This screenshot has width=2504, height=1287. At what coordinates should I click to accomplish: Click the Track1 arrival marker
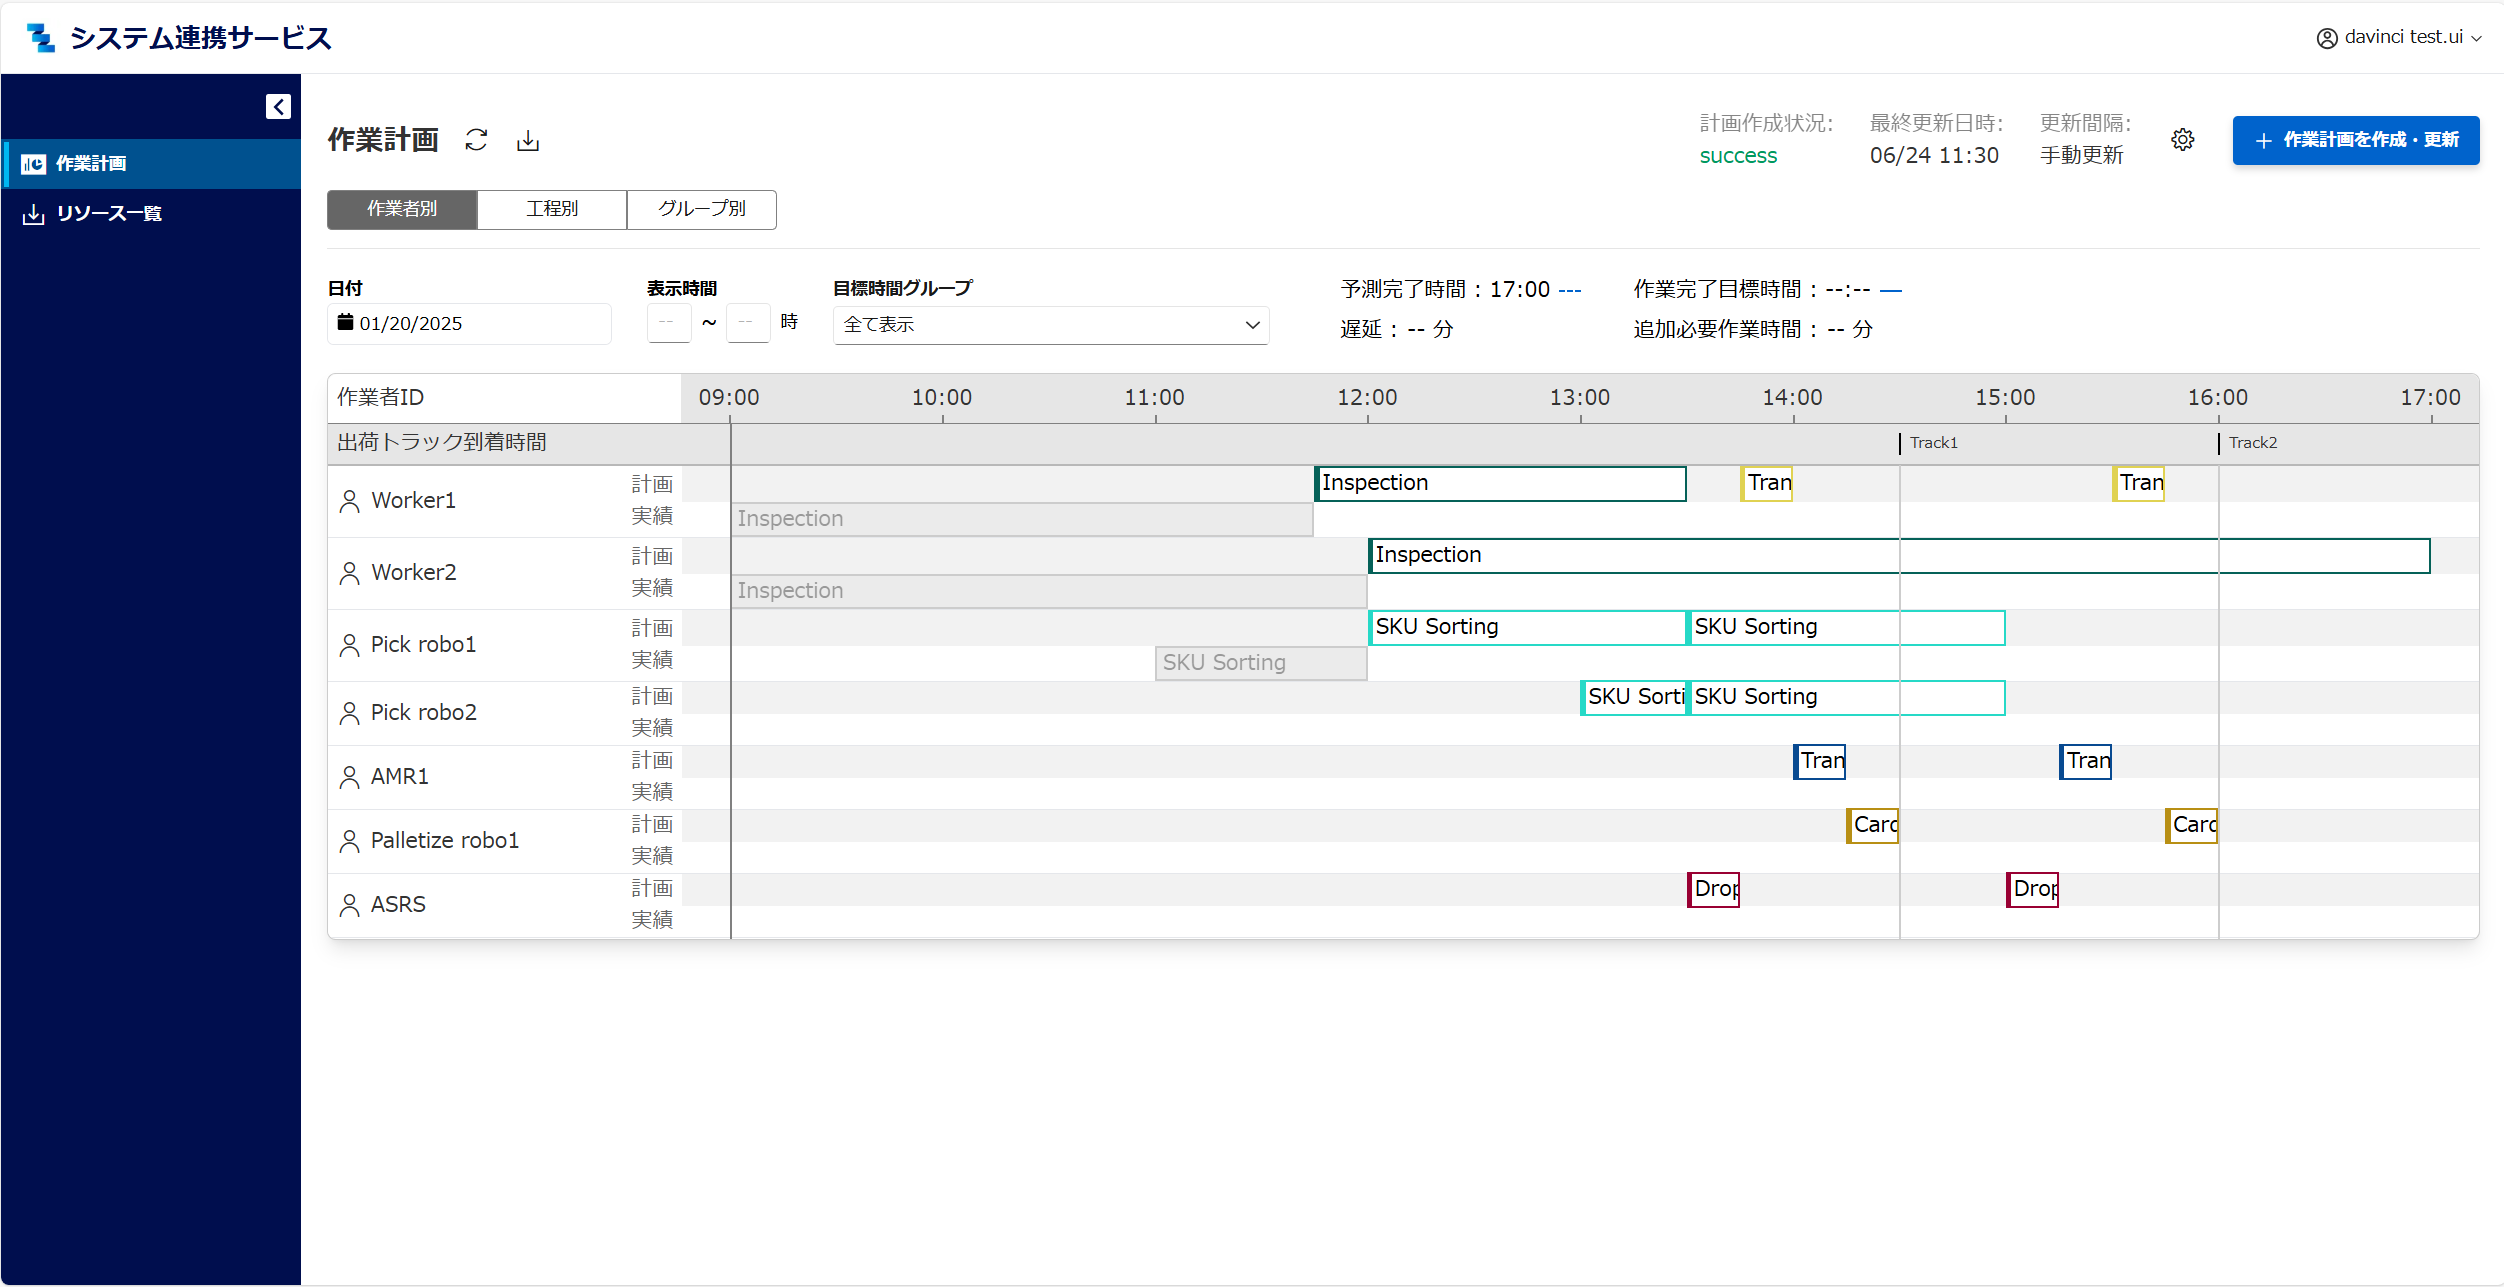pyautogui.click(x=1930, y=443)
